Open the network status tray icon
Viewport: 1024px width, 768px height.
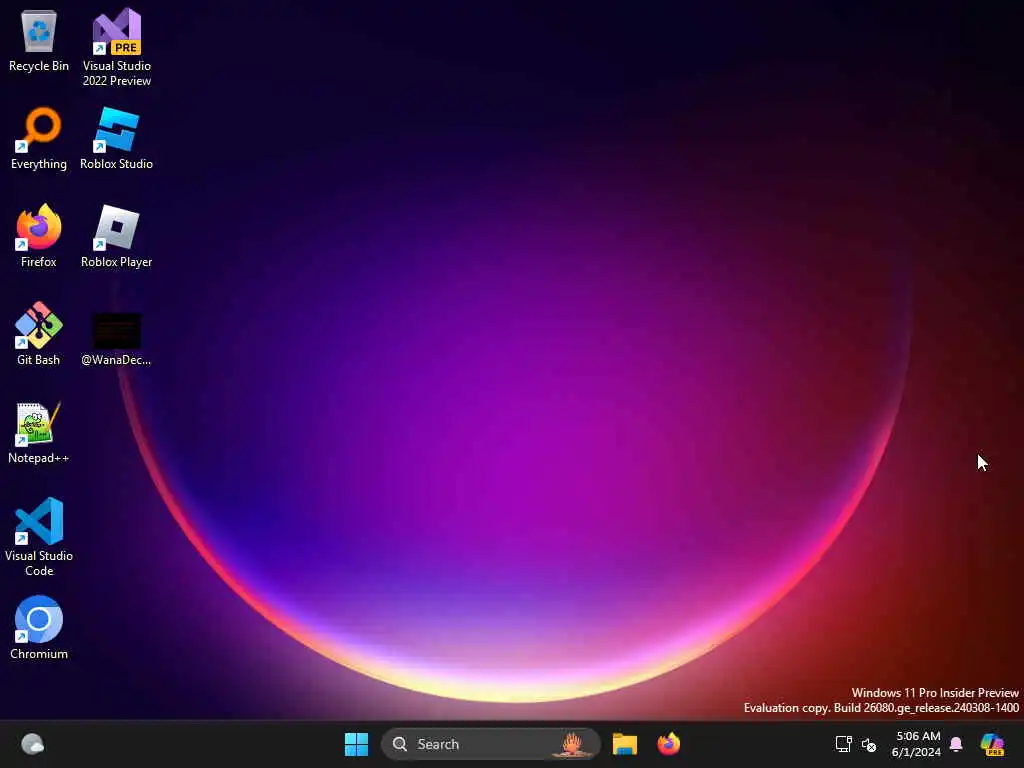pyautogui.click(x=843, y=744)
